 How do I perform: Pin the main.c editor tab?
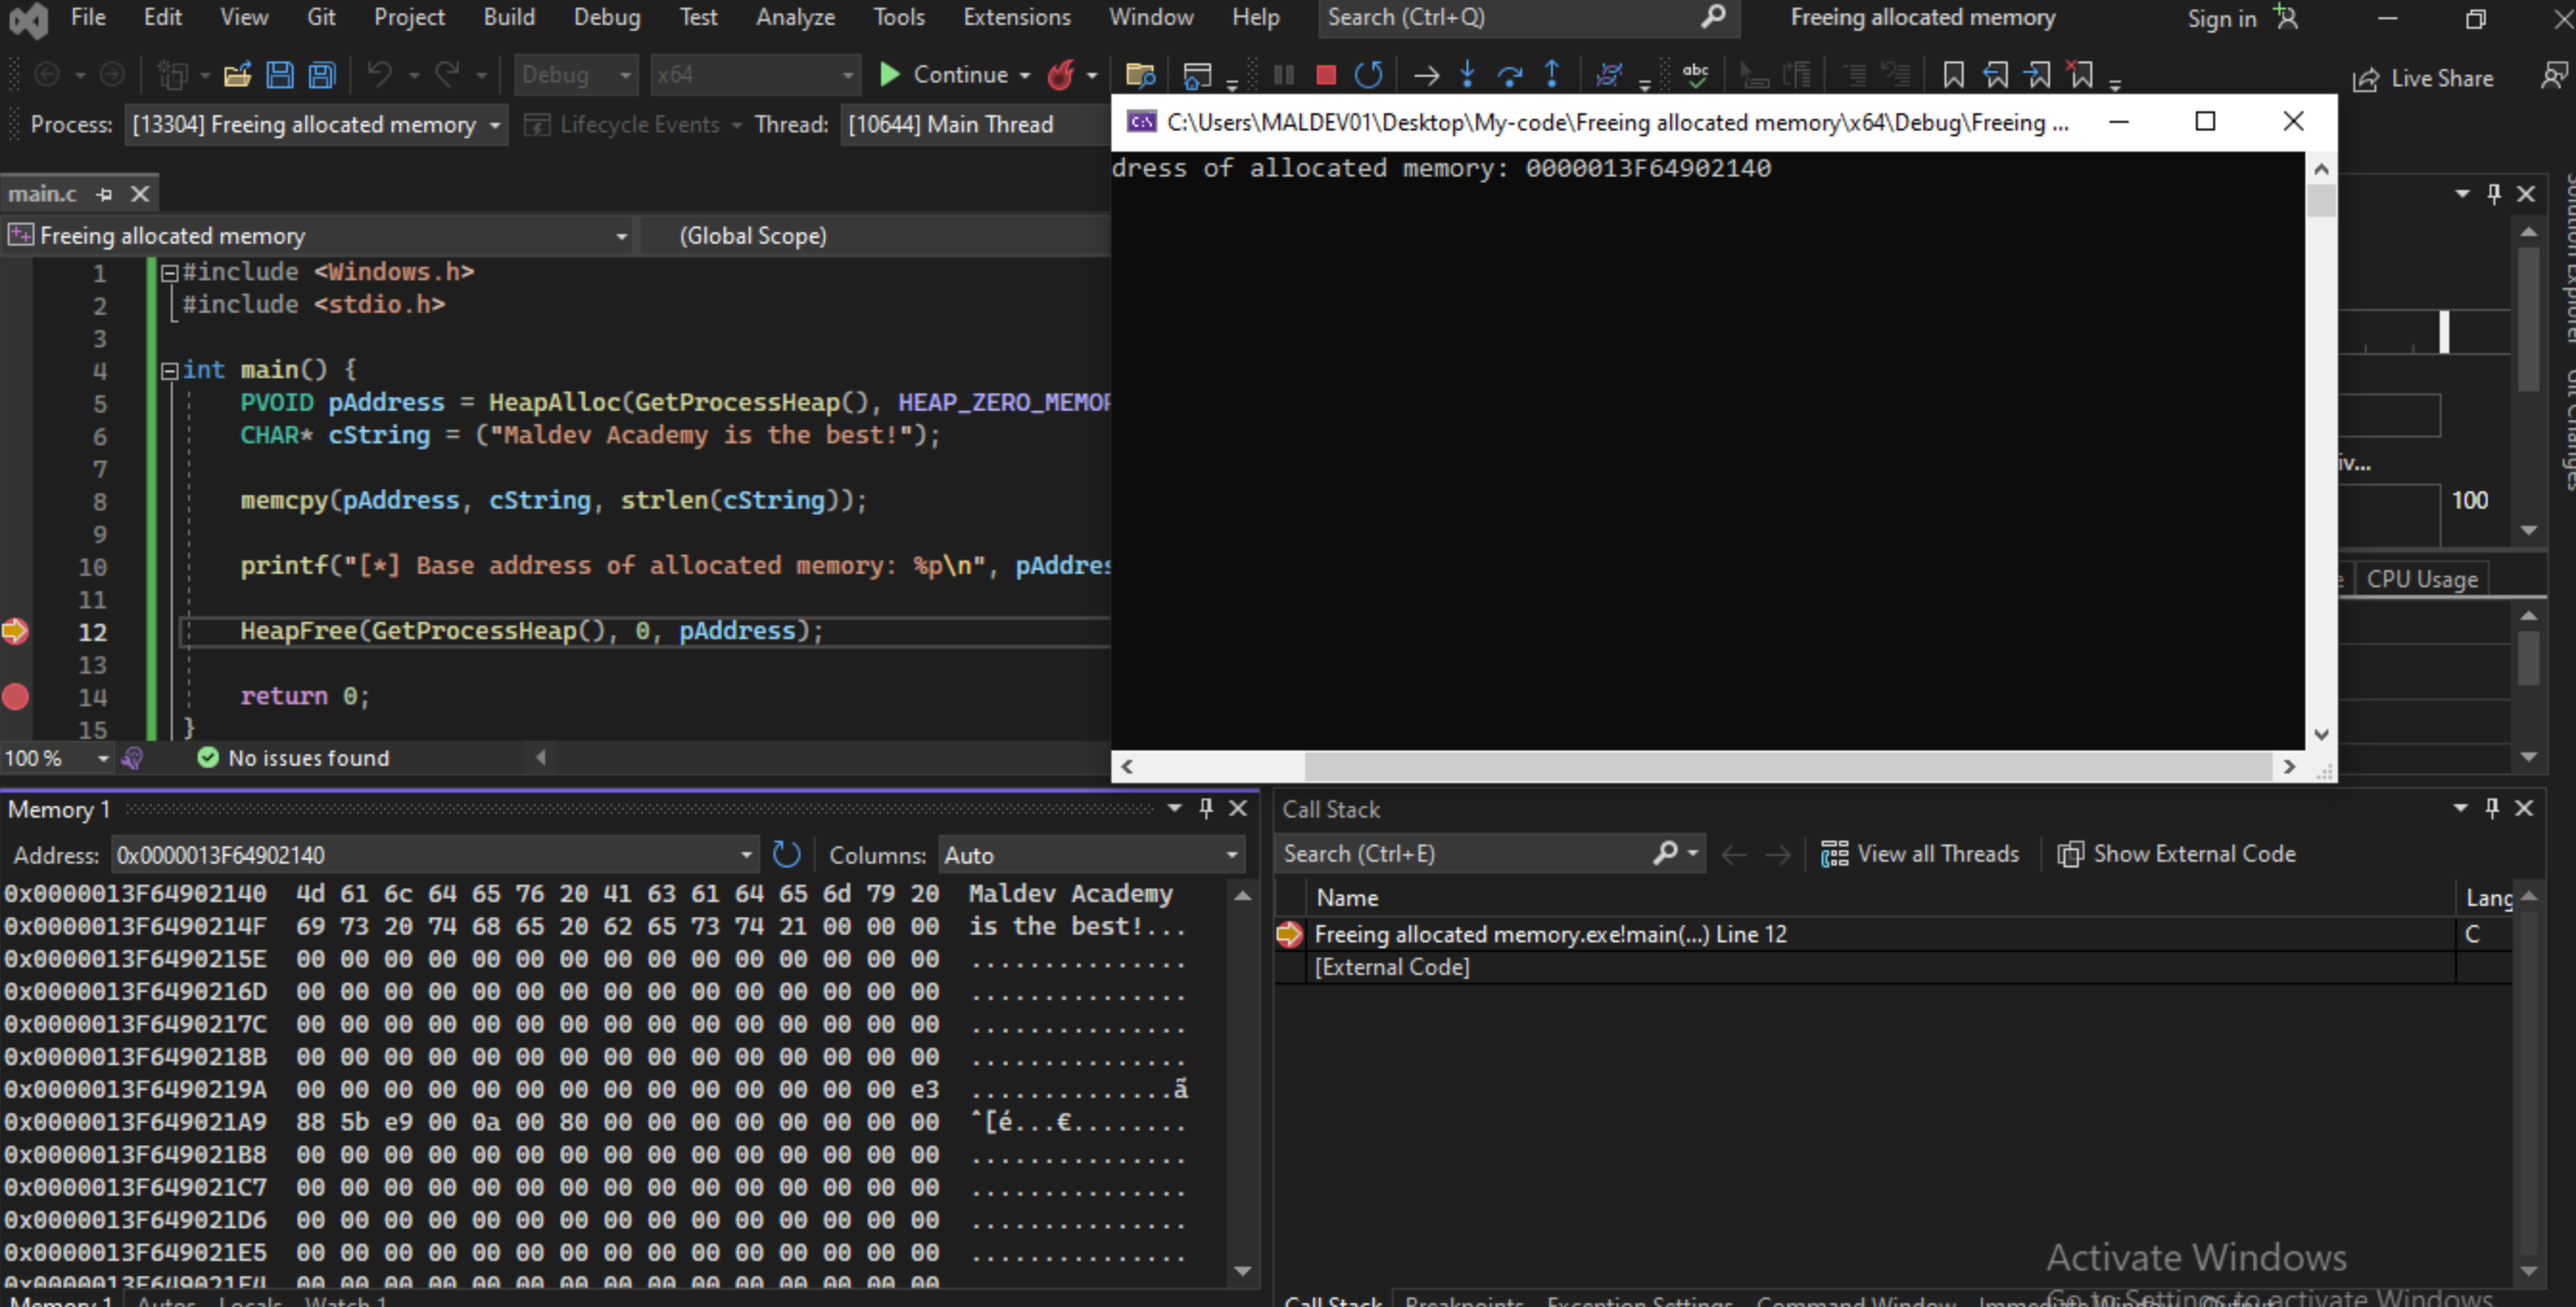tap(104, 194)
